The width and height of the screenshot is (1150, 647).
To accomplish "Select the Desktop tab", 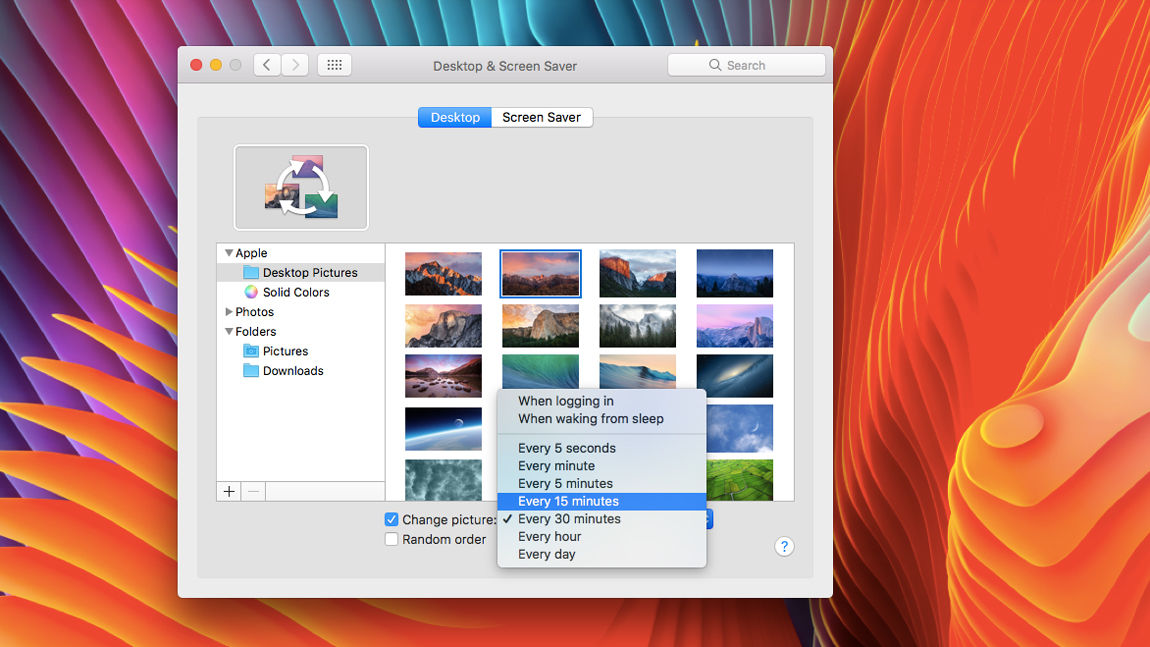I will (455, 117).
